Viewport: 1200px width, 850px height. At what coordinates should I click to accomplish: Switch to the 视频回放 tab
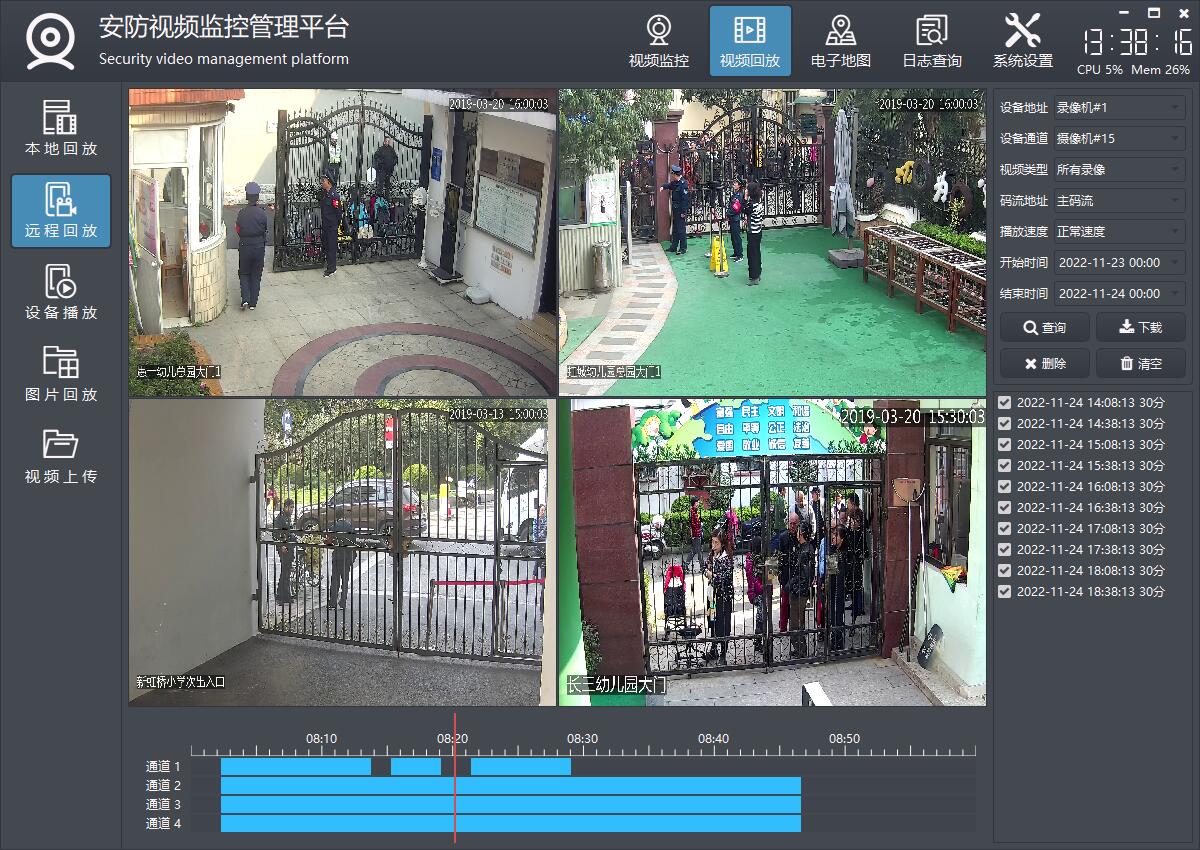pyautogui.click(x=749, y=40)
